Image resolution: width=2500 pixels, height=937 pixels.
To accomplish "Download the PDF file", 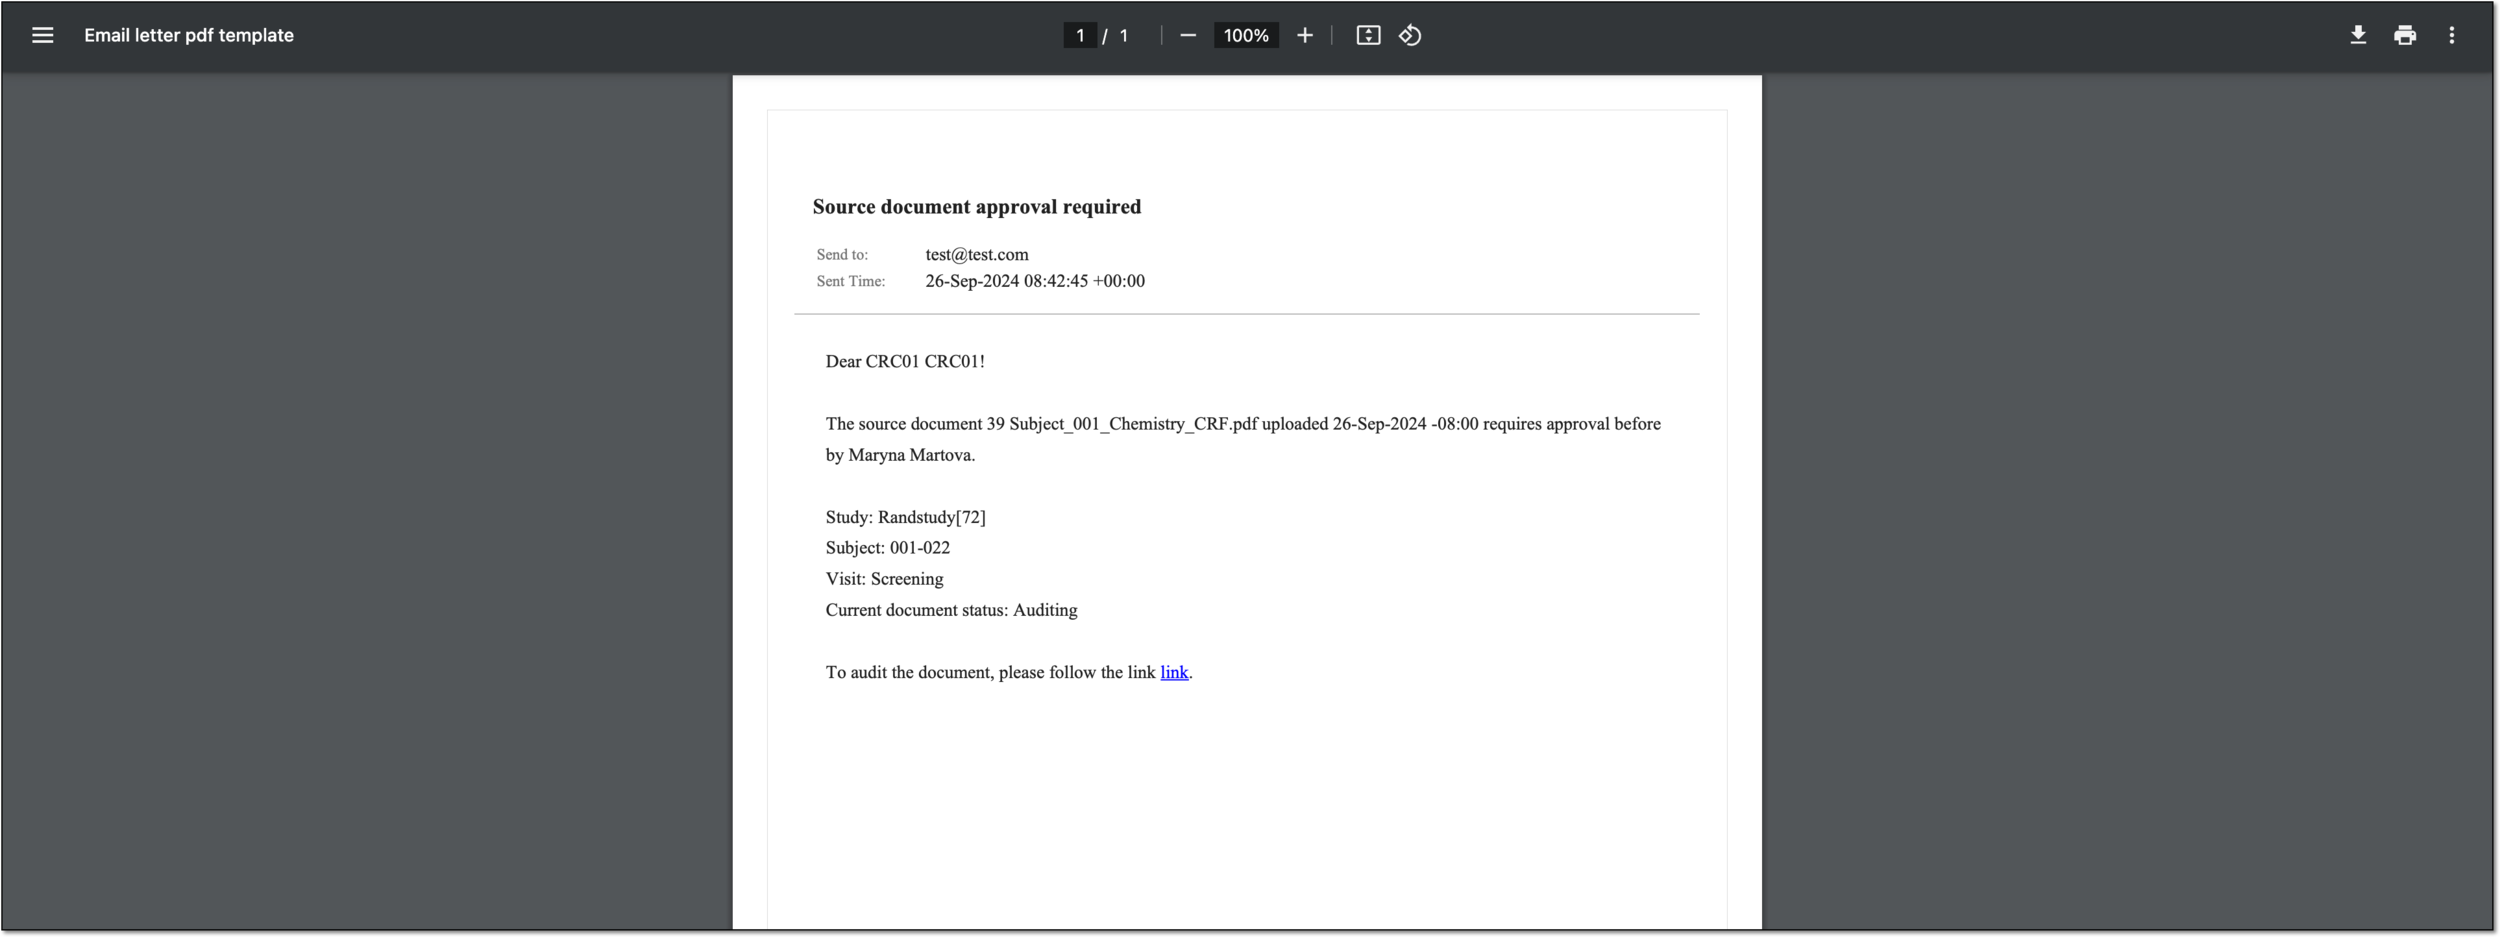I will tap(2358, 35).
